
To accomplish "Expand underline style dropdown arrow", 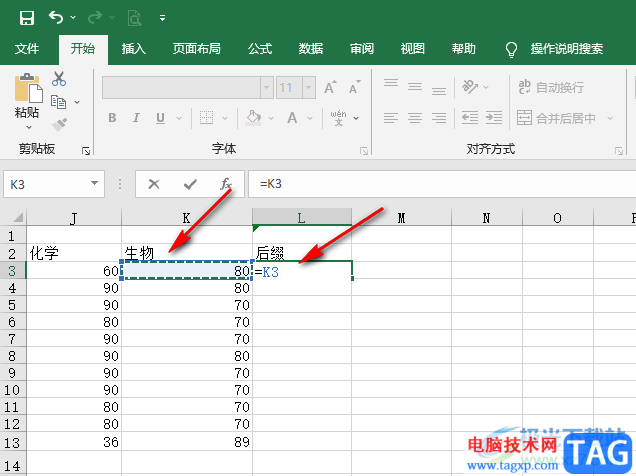I will (x=179, y=118).
